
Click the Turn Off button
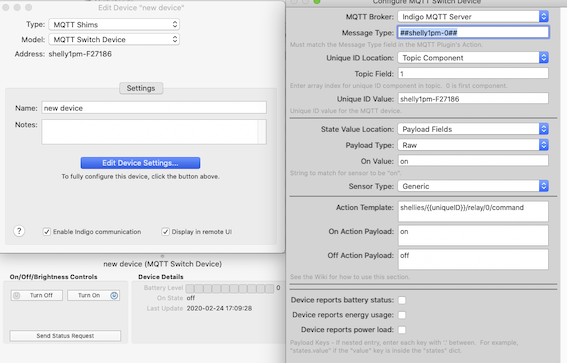[37, 295]
